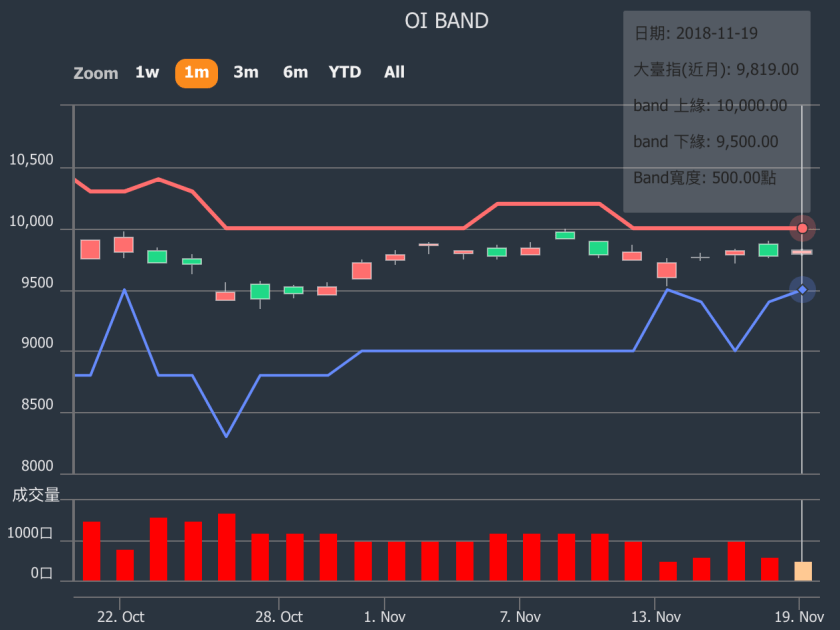Choose the YTD zoom option
840x630 pixels.
coord(345,72)
